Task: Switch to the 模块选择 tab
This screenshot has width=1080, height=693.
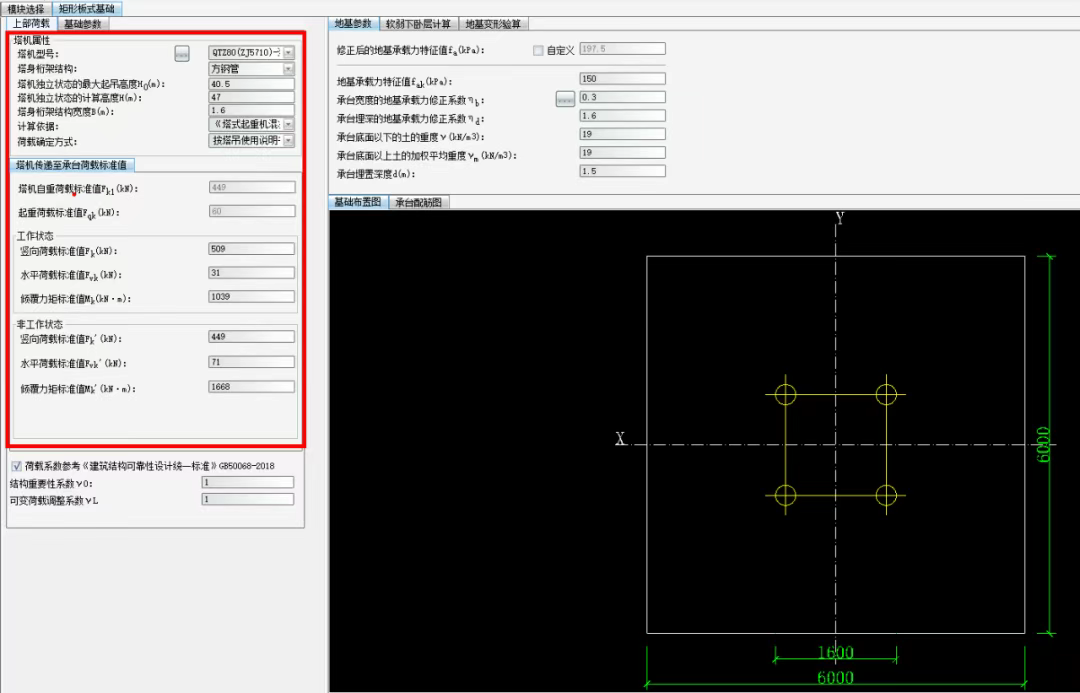Action: [x=25, y=9]
